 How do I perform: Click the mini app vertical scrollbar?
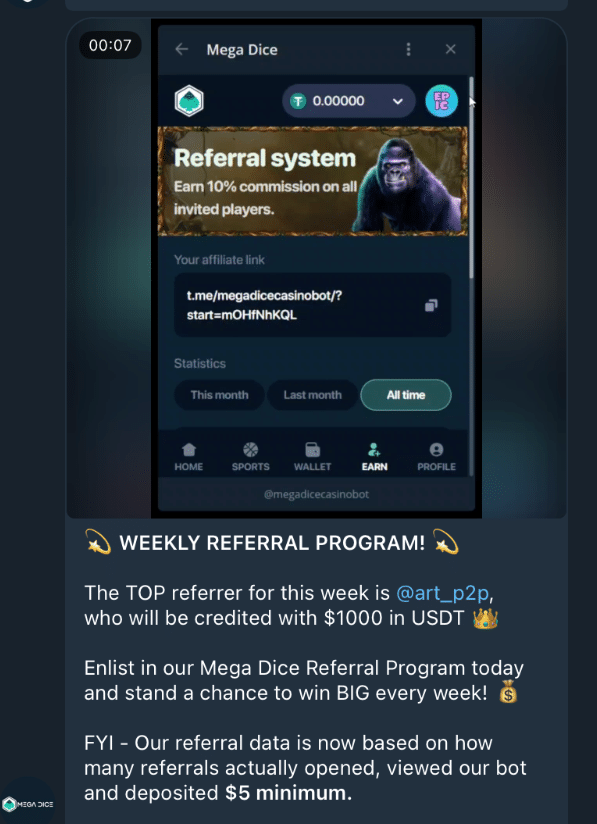471,179
